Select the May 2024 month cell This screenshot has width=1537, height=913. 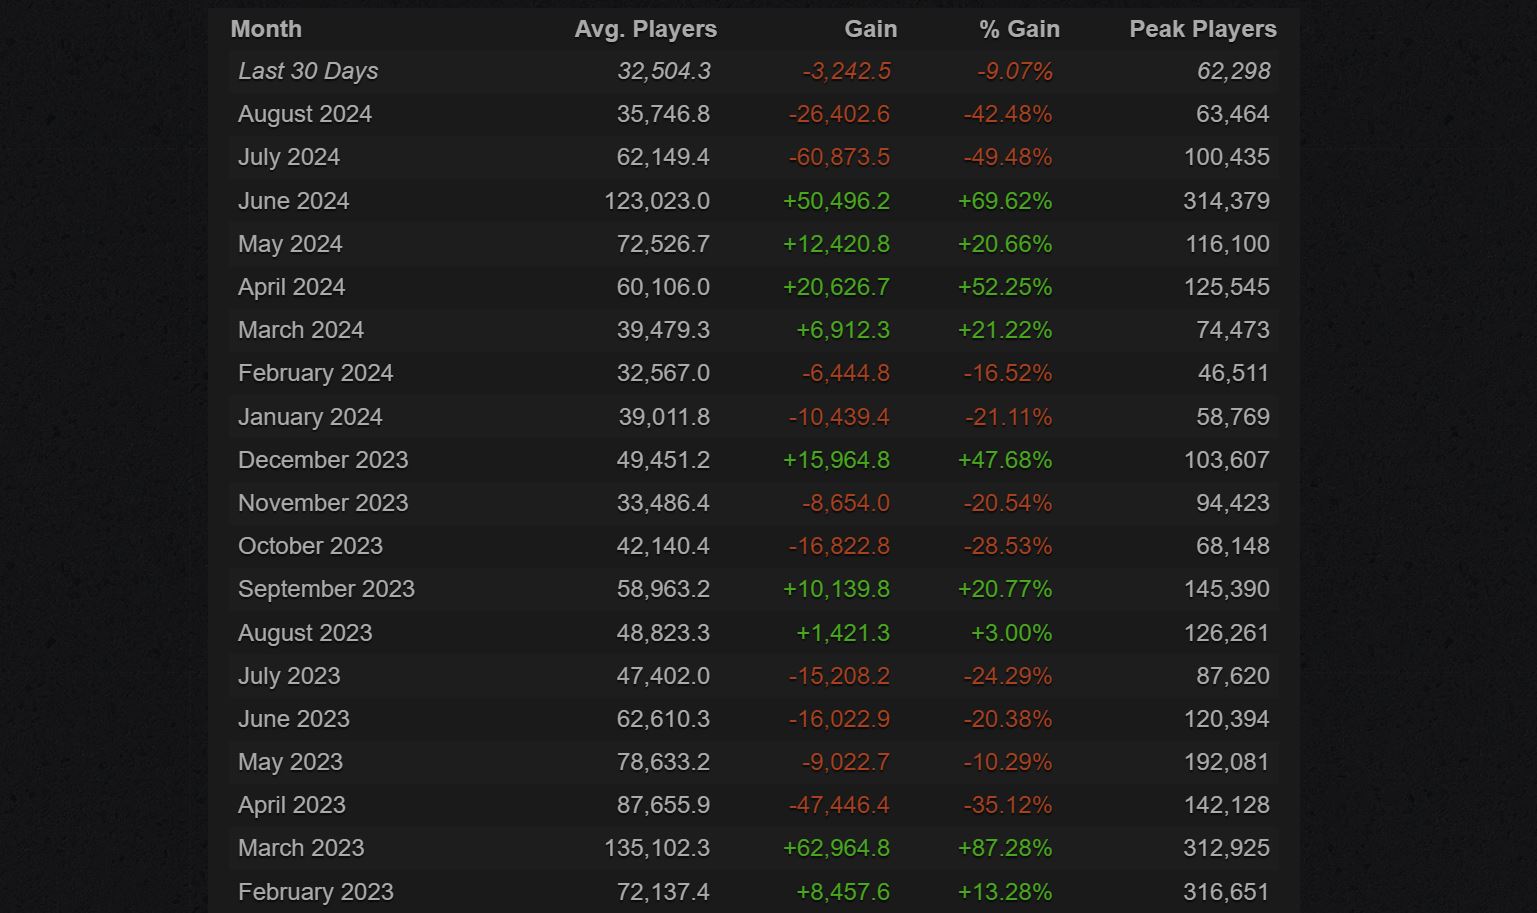click(x=290, y=244)
